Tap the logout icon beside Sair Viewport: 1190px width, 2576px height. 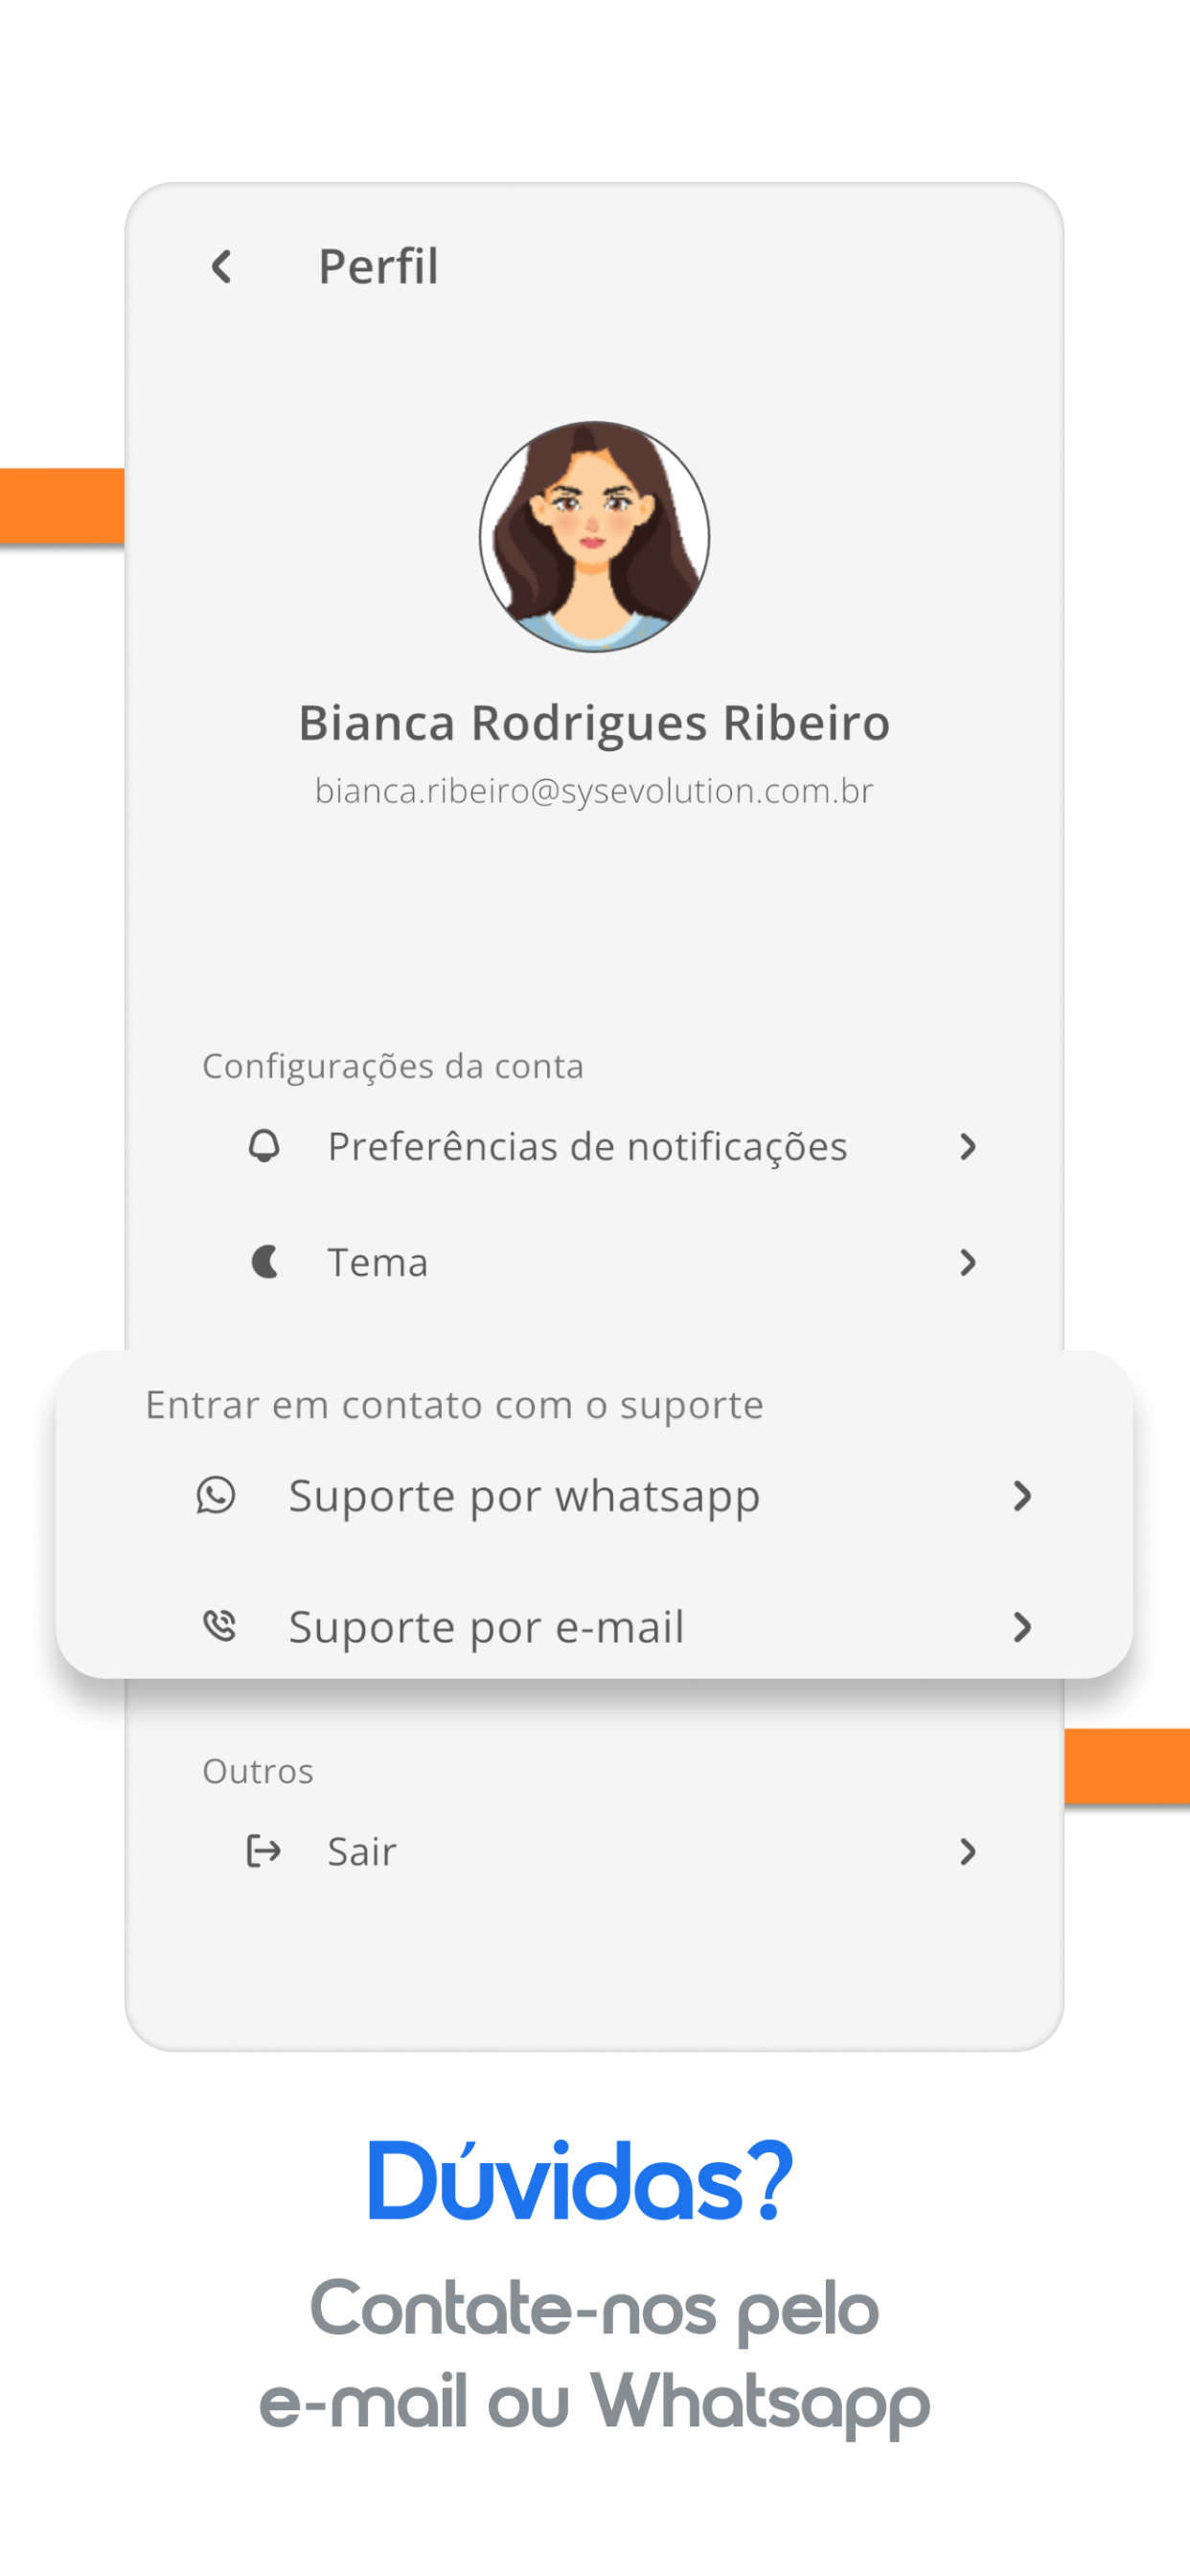(264, 1851)
